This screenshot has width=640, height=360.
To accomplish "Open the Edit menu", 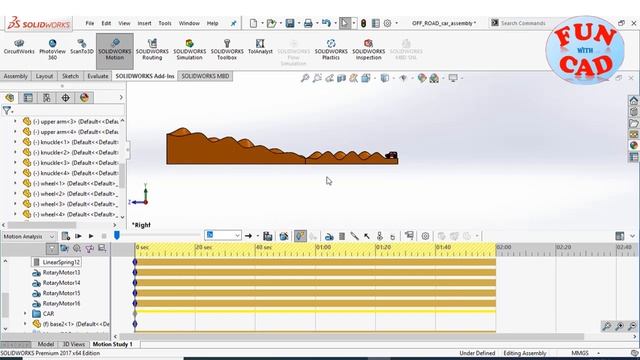I will [x=106, y=23].
